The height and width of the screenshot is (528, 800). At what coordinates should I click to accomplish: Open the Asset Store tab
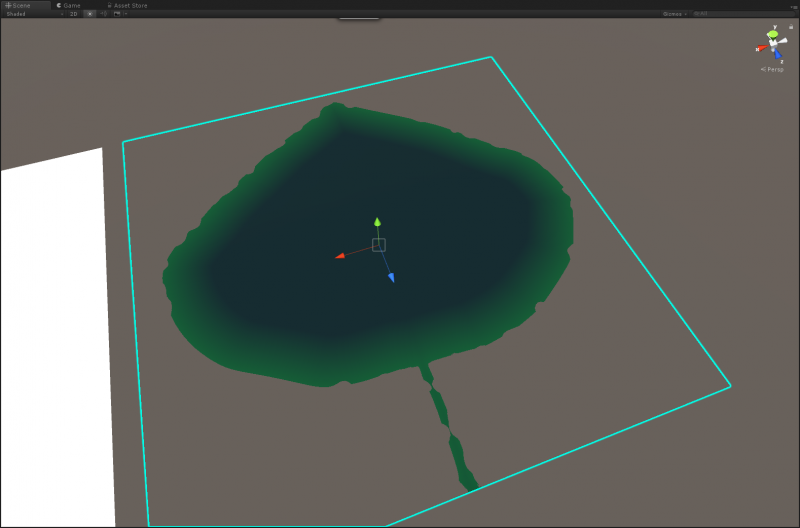coord(128,5)
